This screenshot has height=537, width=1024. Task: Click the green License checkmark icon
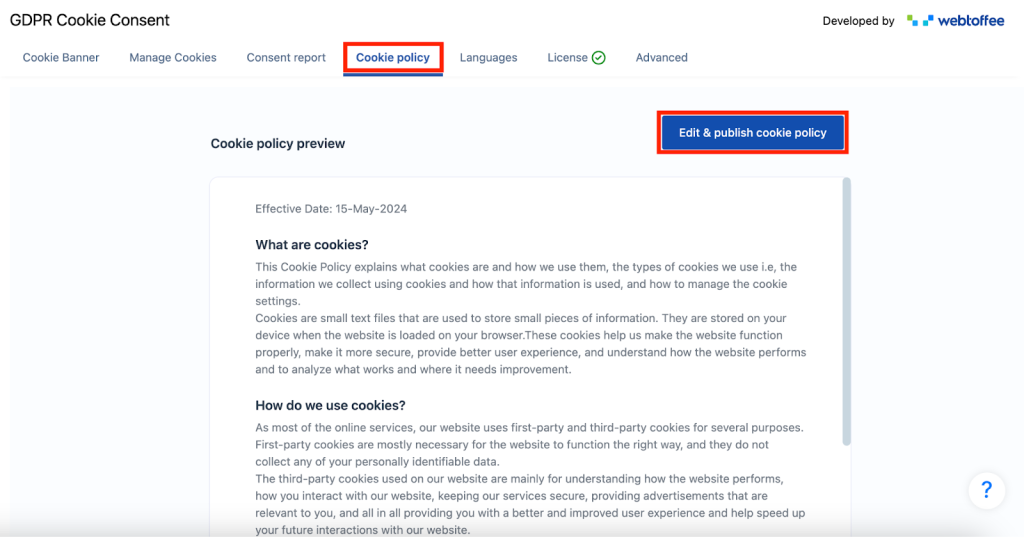[x=598, y=58]
